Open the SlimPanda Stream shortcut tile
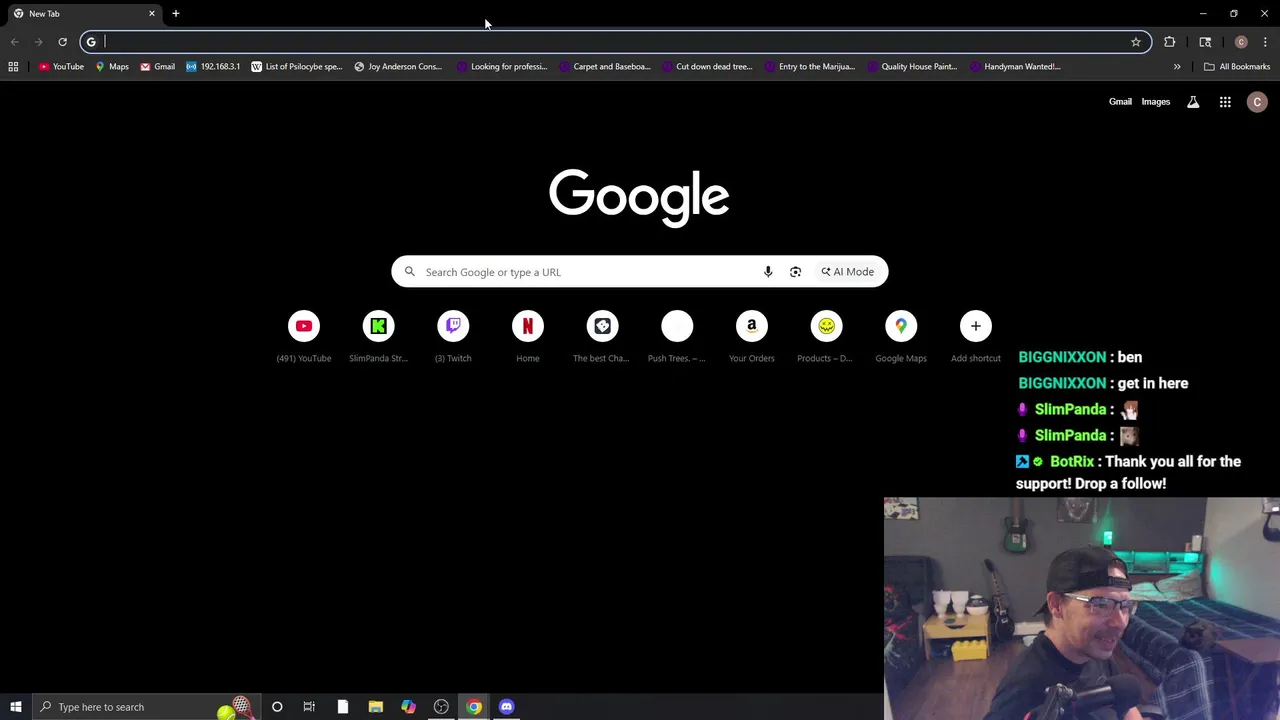Image resolution: width=1280 pixels, height=720 pixels. 378,337
